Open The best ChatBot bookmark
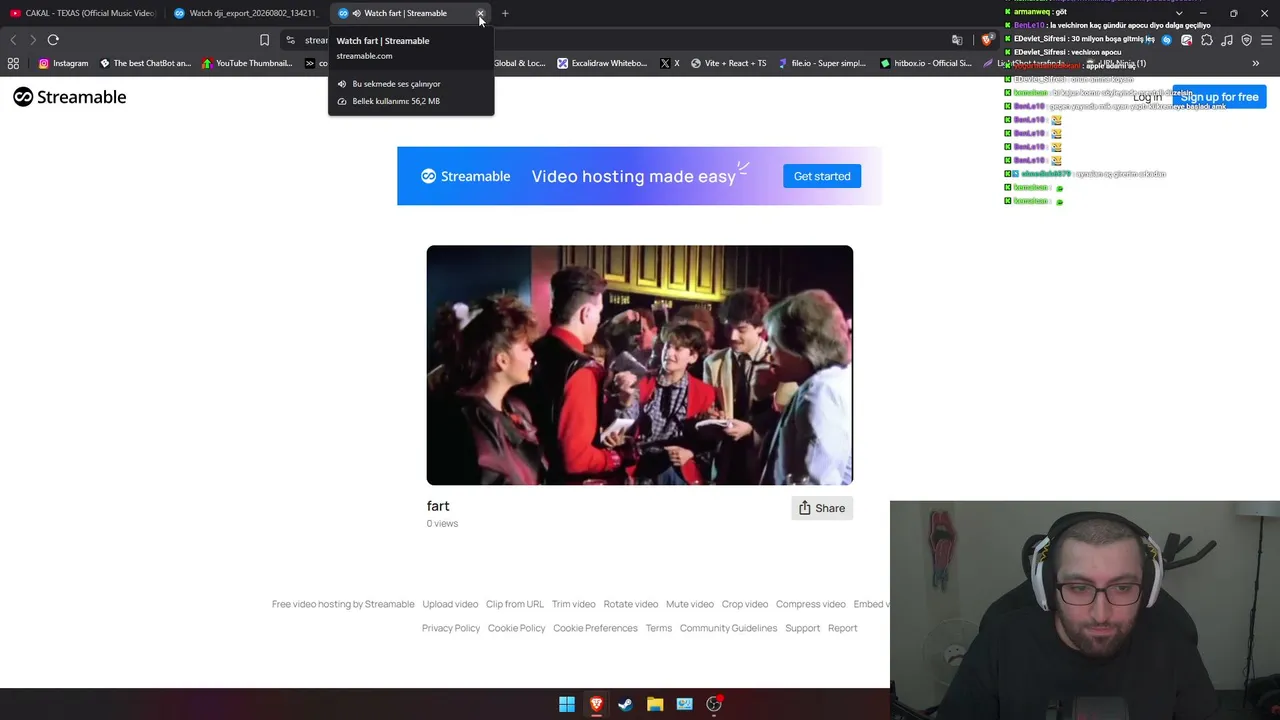Screen dimensions: 1280x720 click(x=145, y=63)
